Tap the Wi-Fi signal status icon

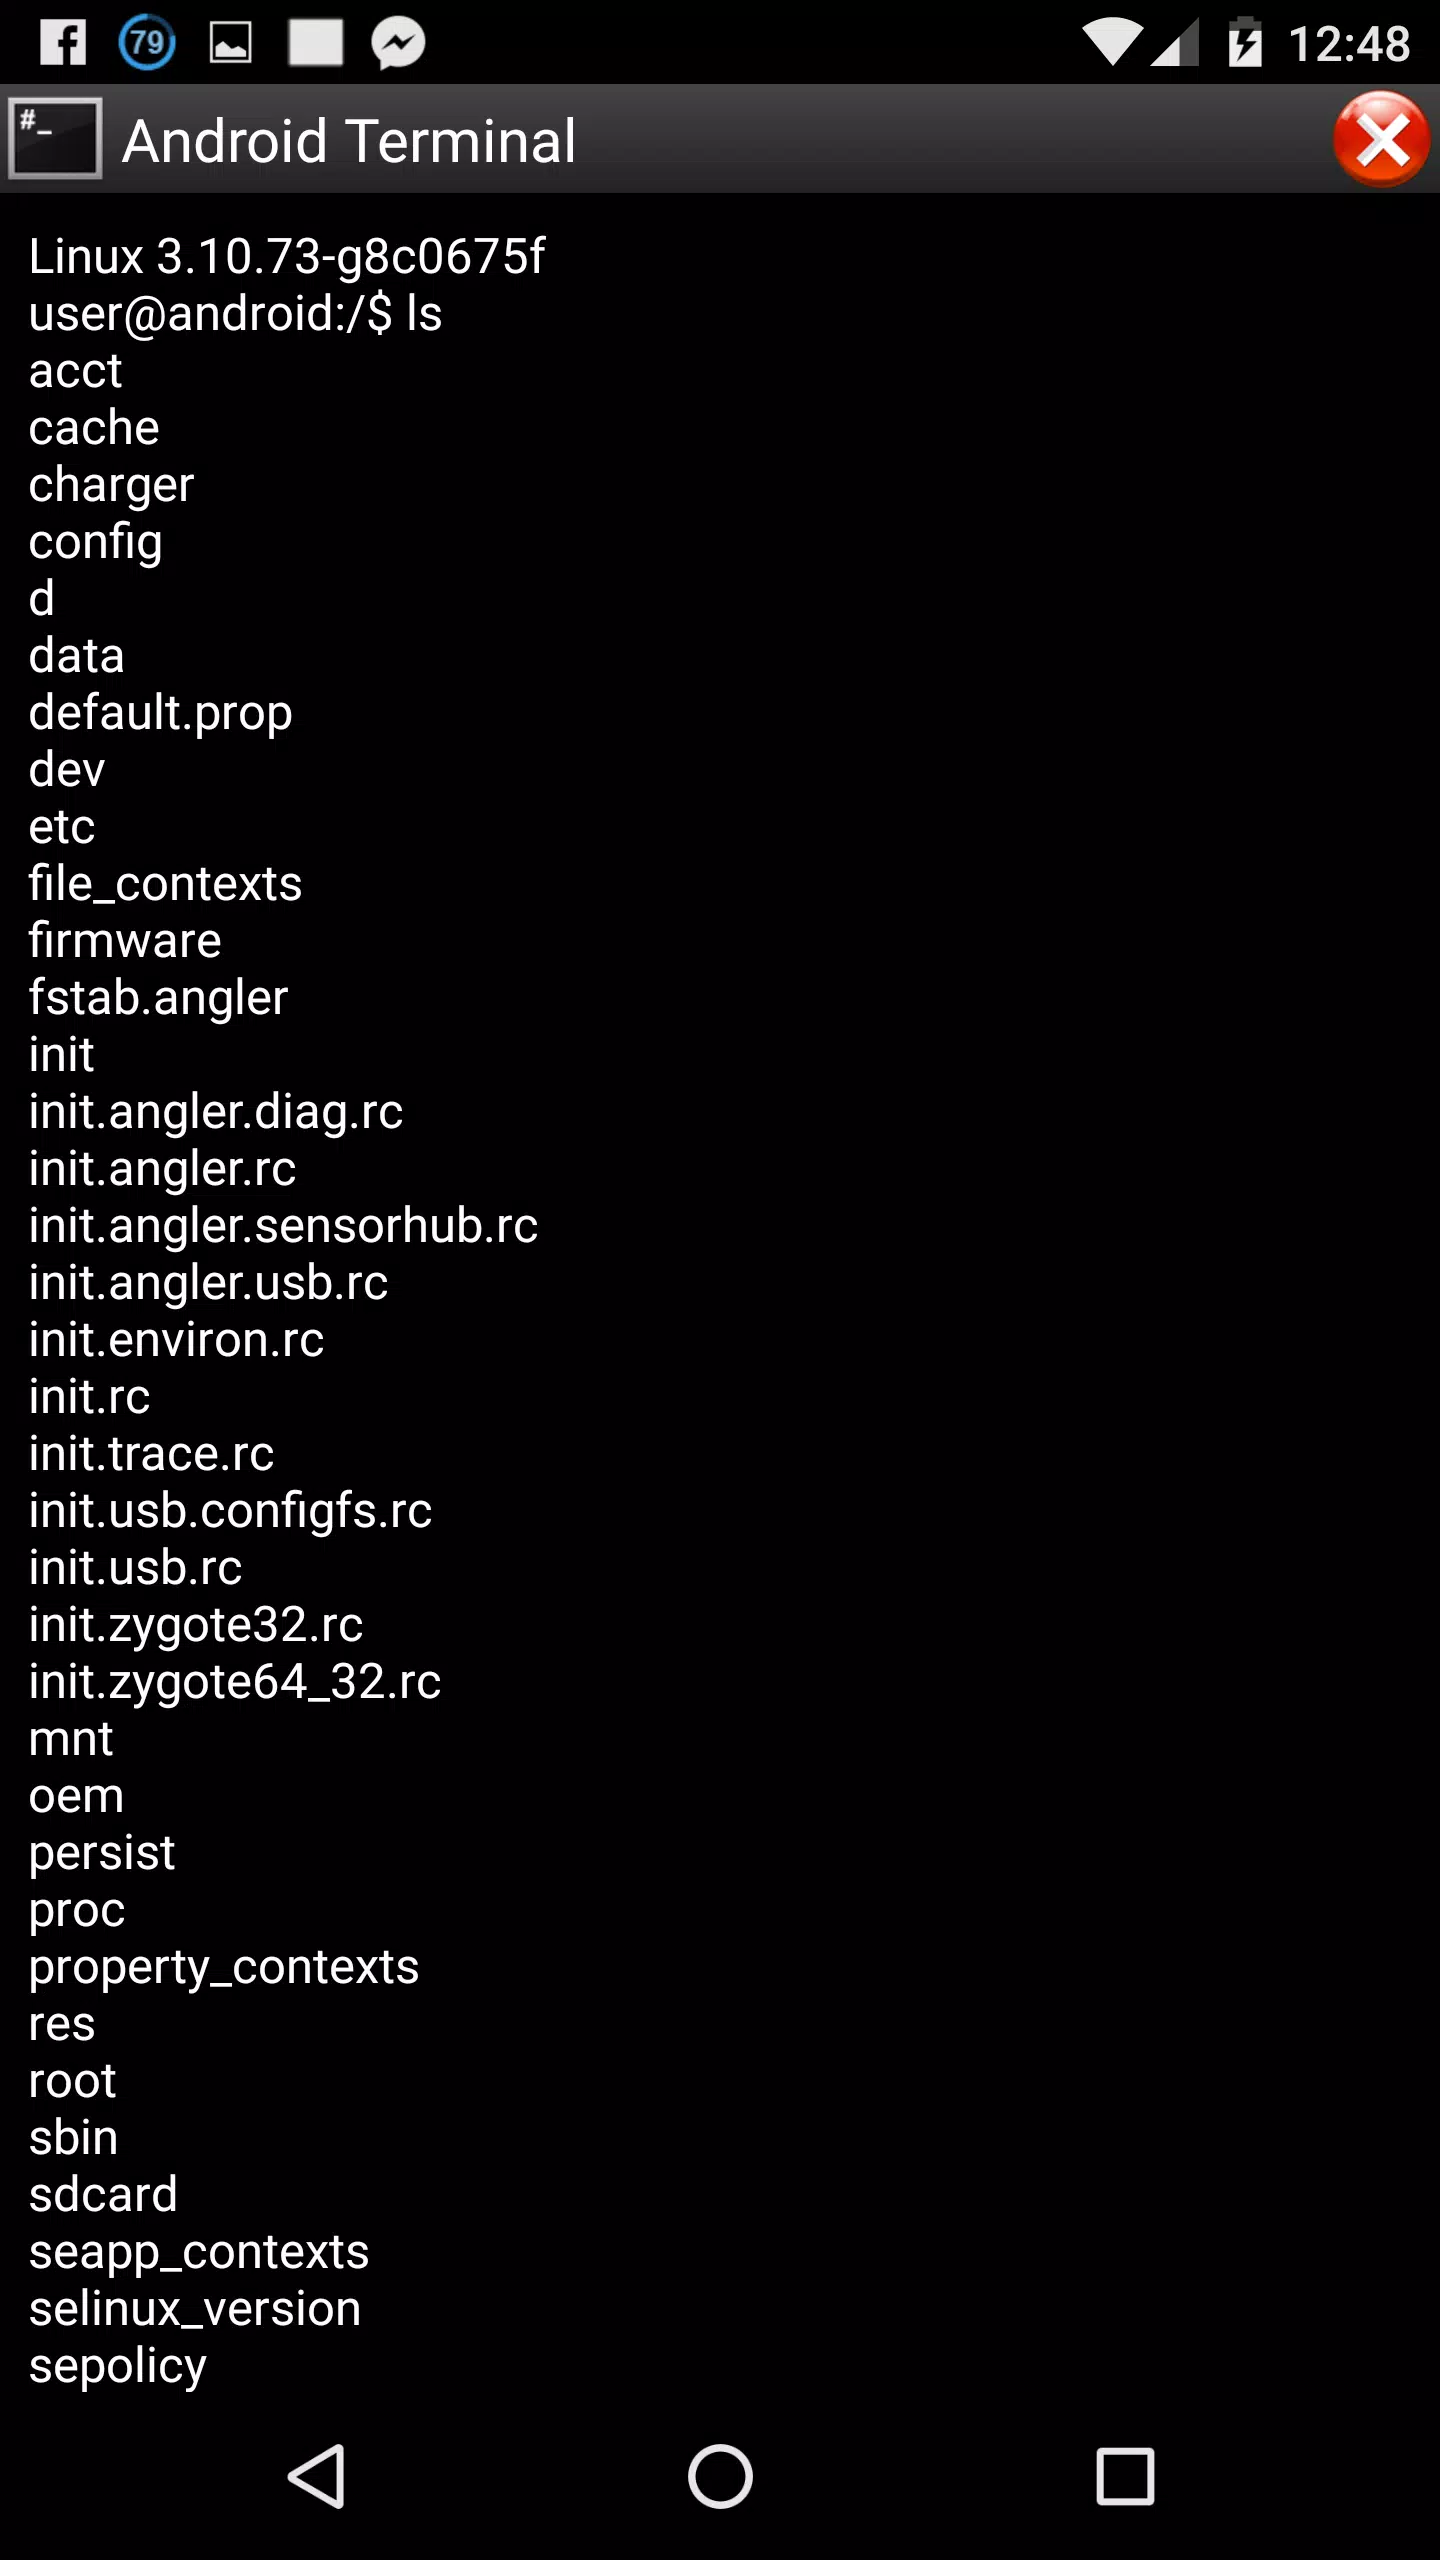tap(1112, 42)
